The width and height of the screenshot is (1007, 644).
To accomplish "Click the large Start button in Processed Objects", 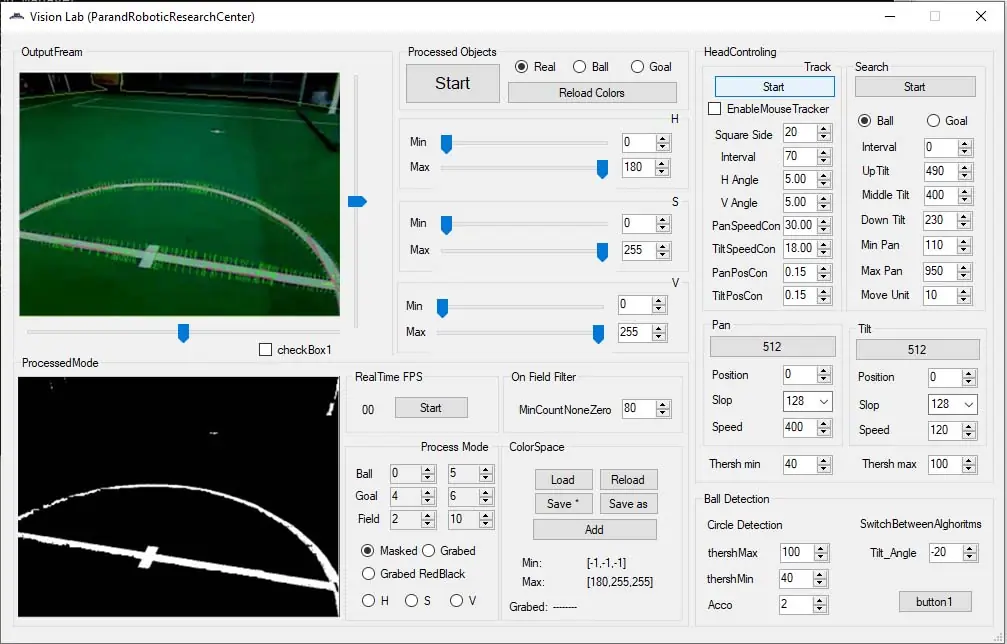I will [x=453, y=83].
